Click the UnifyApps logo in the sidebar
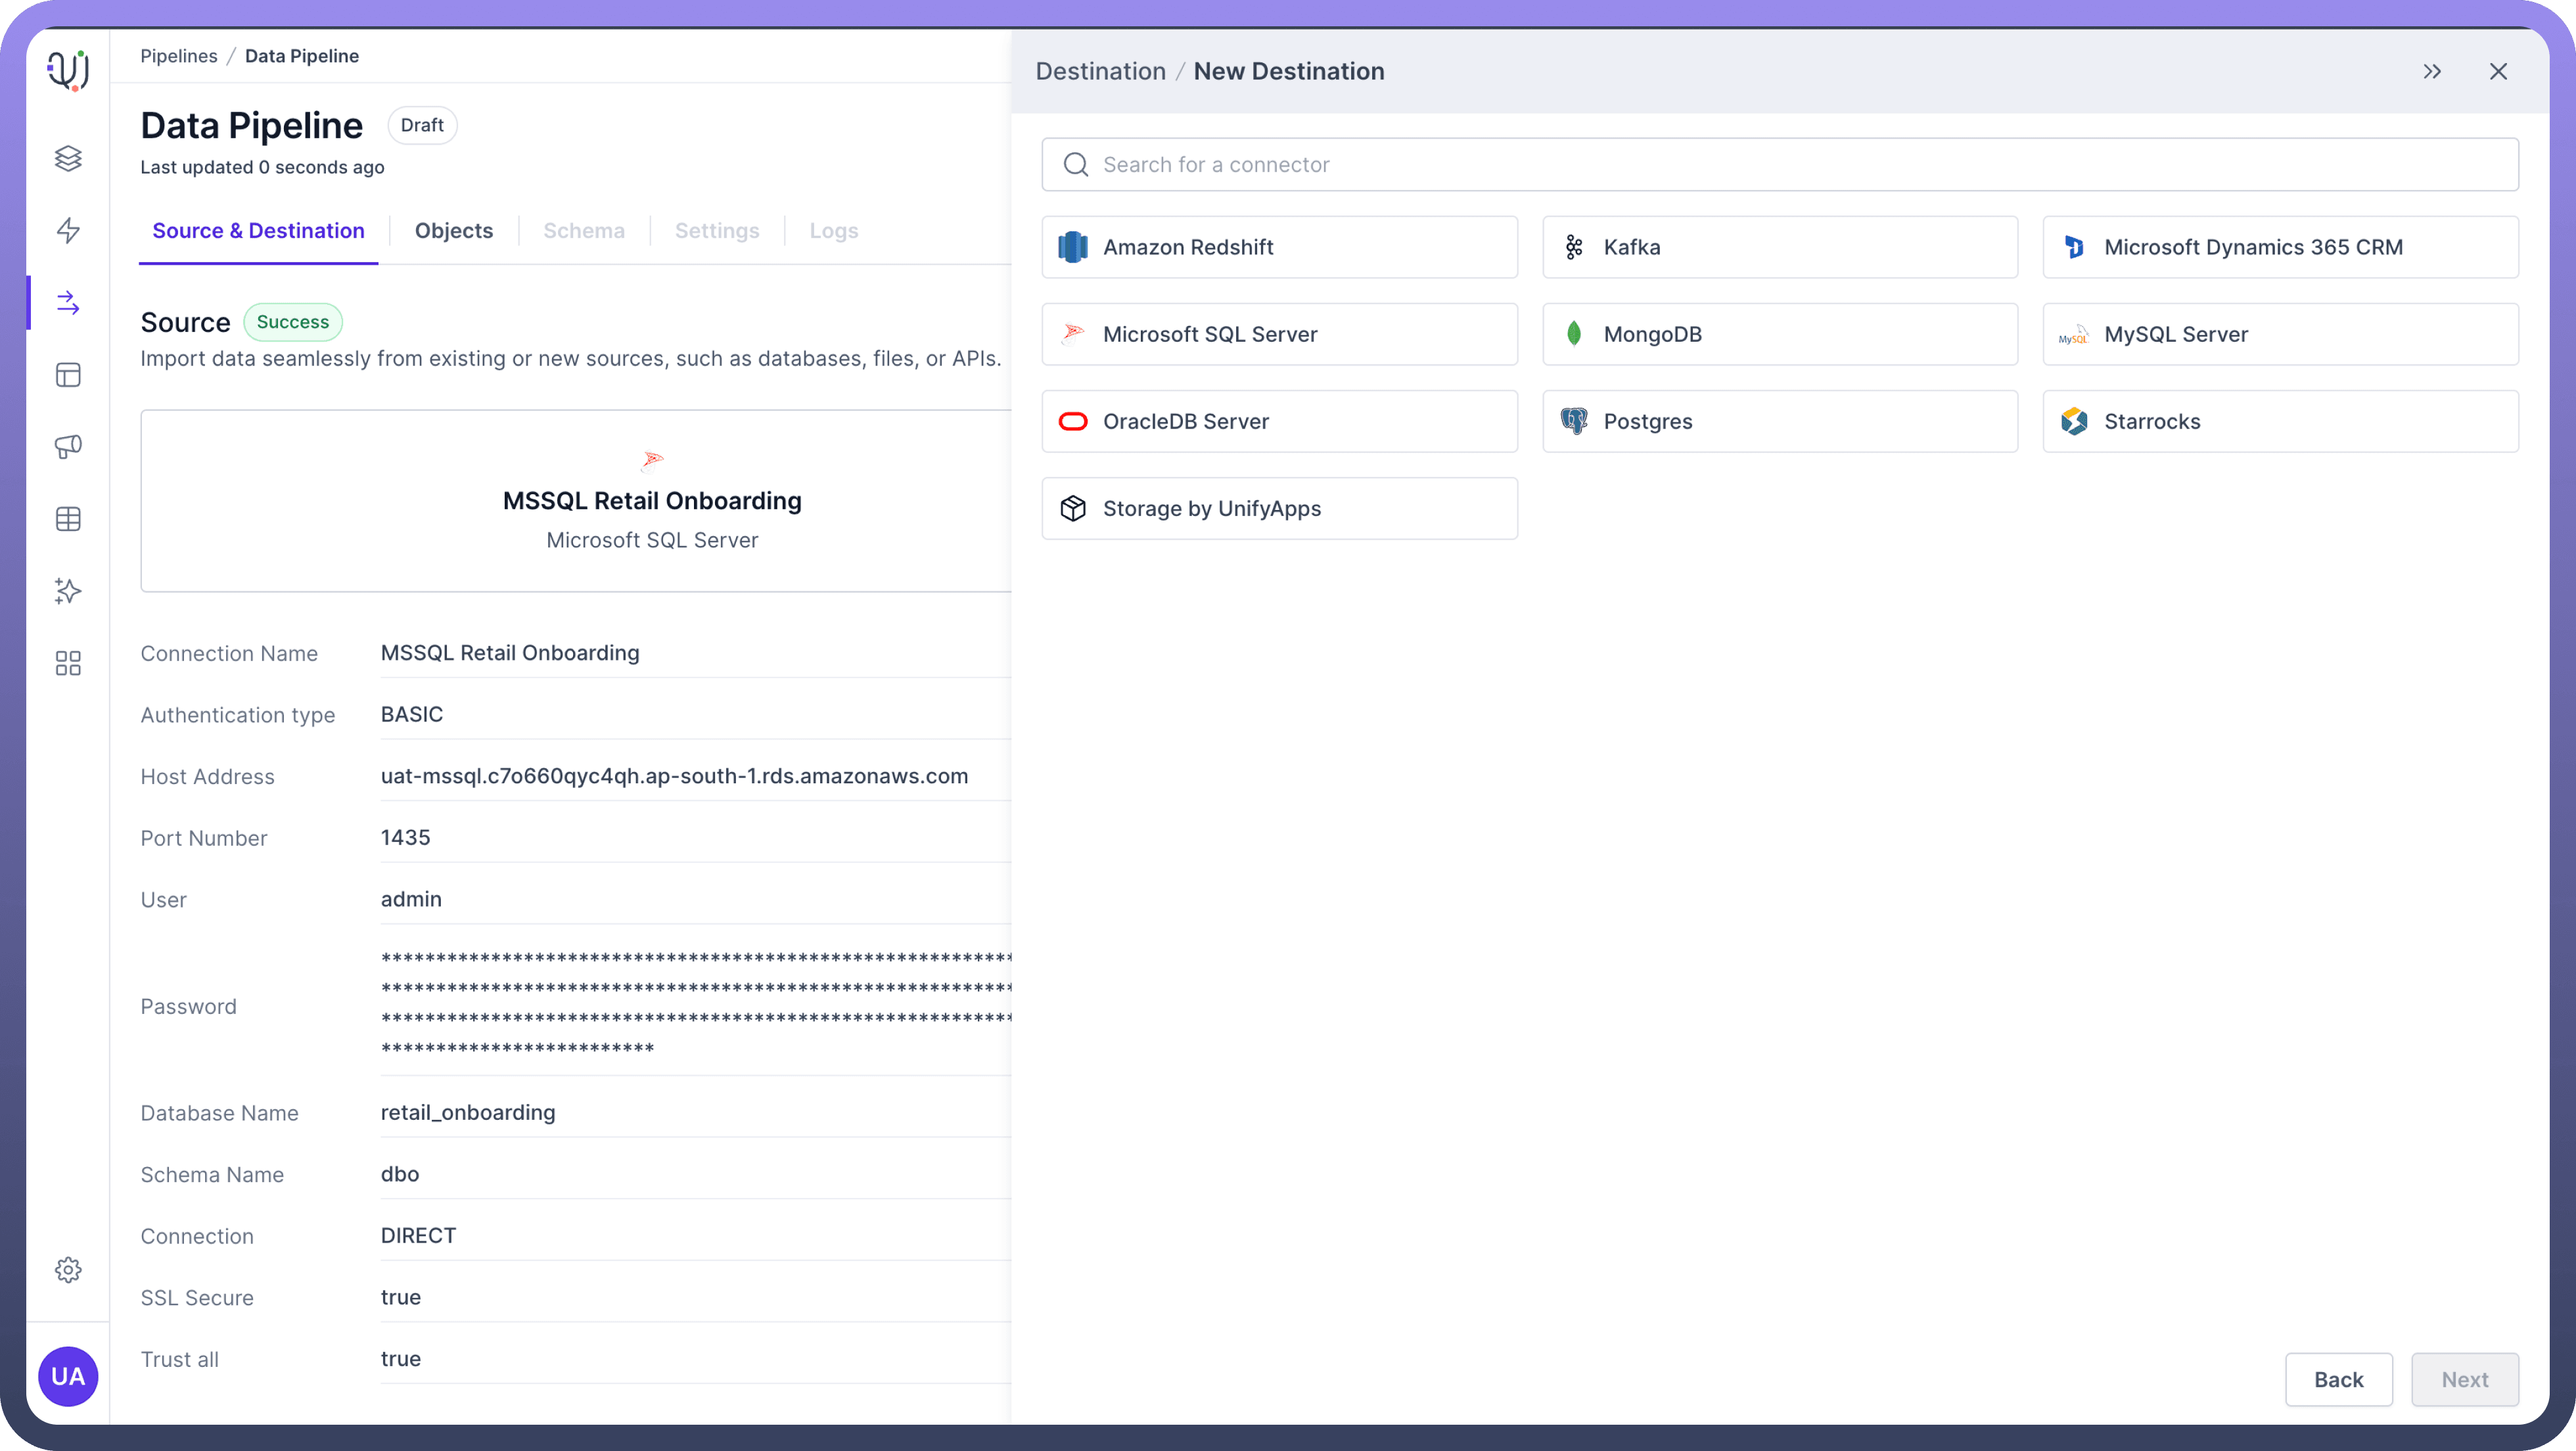Viewport: 2576px width, 1451px height. click(x=68, y=70)
